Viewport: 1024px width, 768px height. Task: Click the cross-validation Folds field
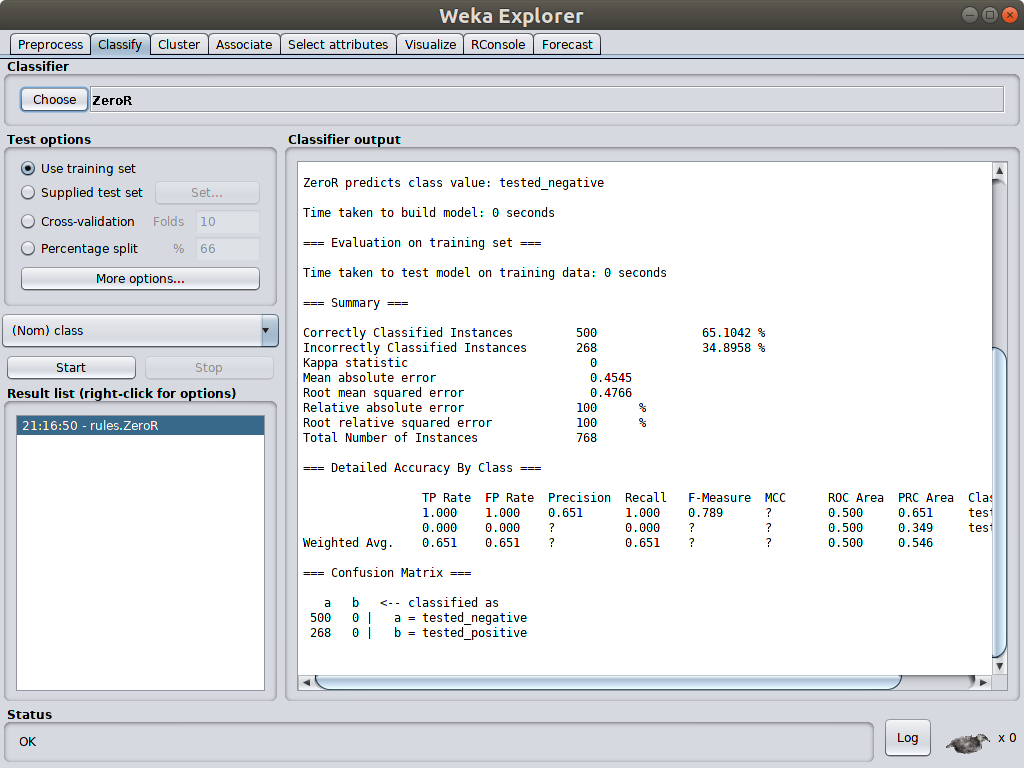[227, 221]
